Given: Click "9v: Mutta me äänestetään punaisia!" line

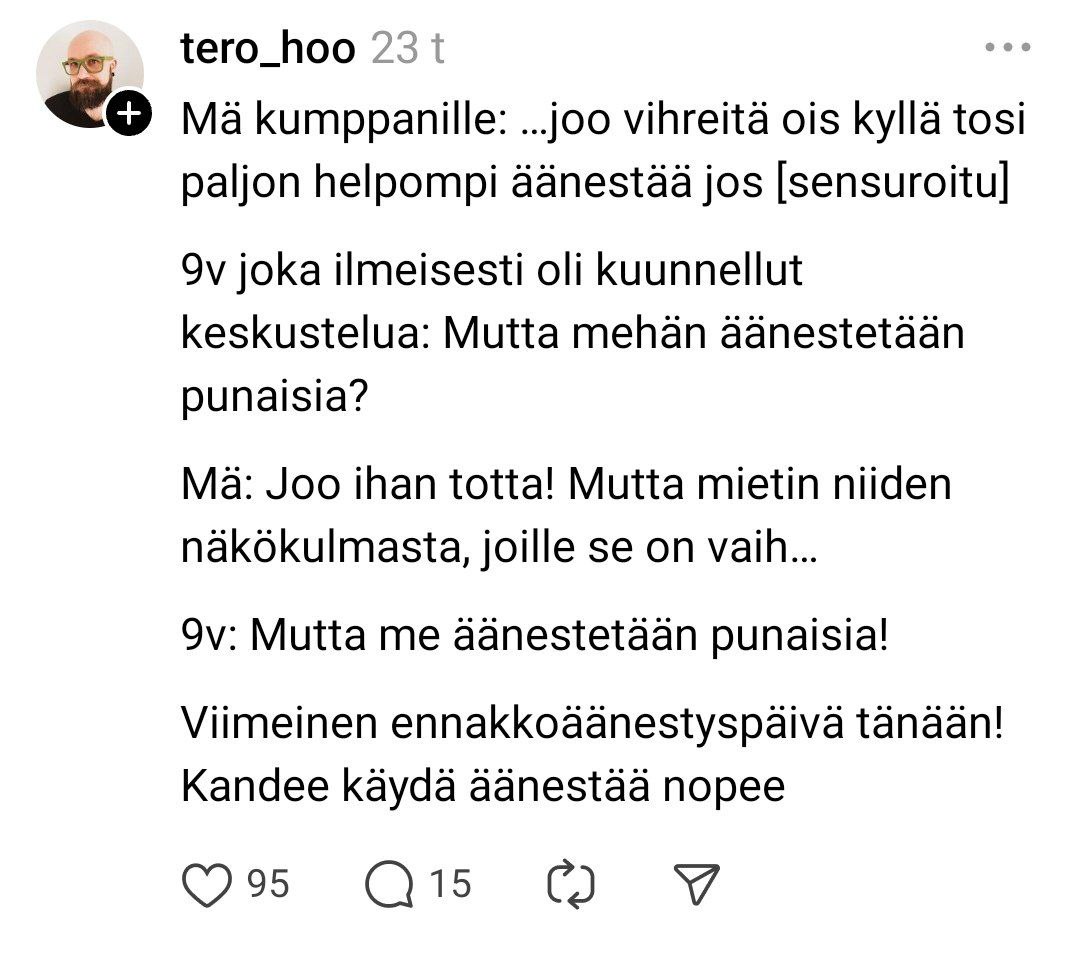Looking at the screenshot, I should click(x=534, y=635).
